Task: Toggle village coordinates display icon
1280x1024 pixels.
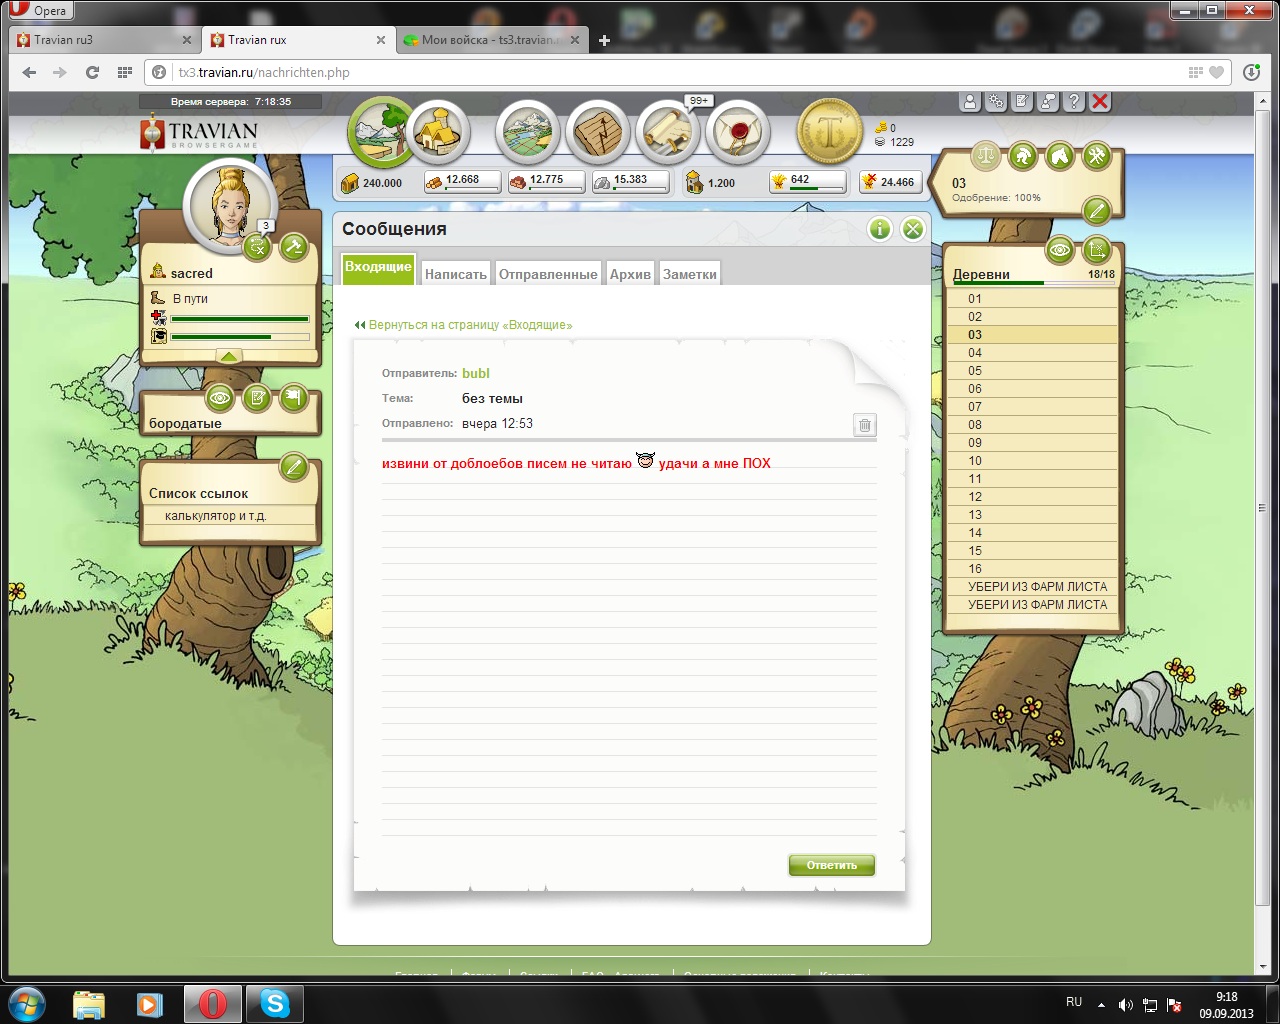Action: tap(1097, 249)
